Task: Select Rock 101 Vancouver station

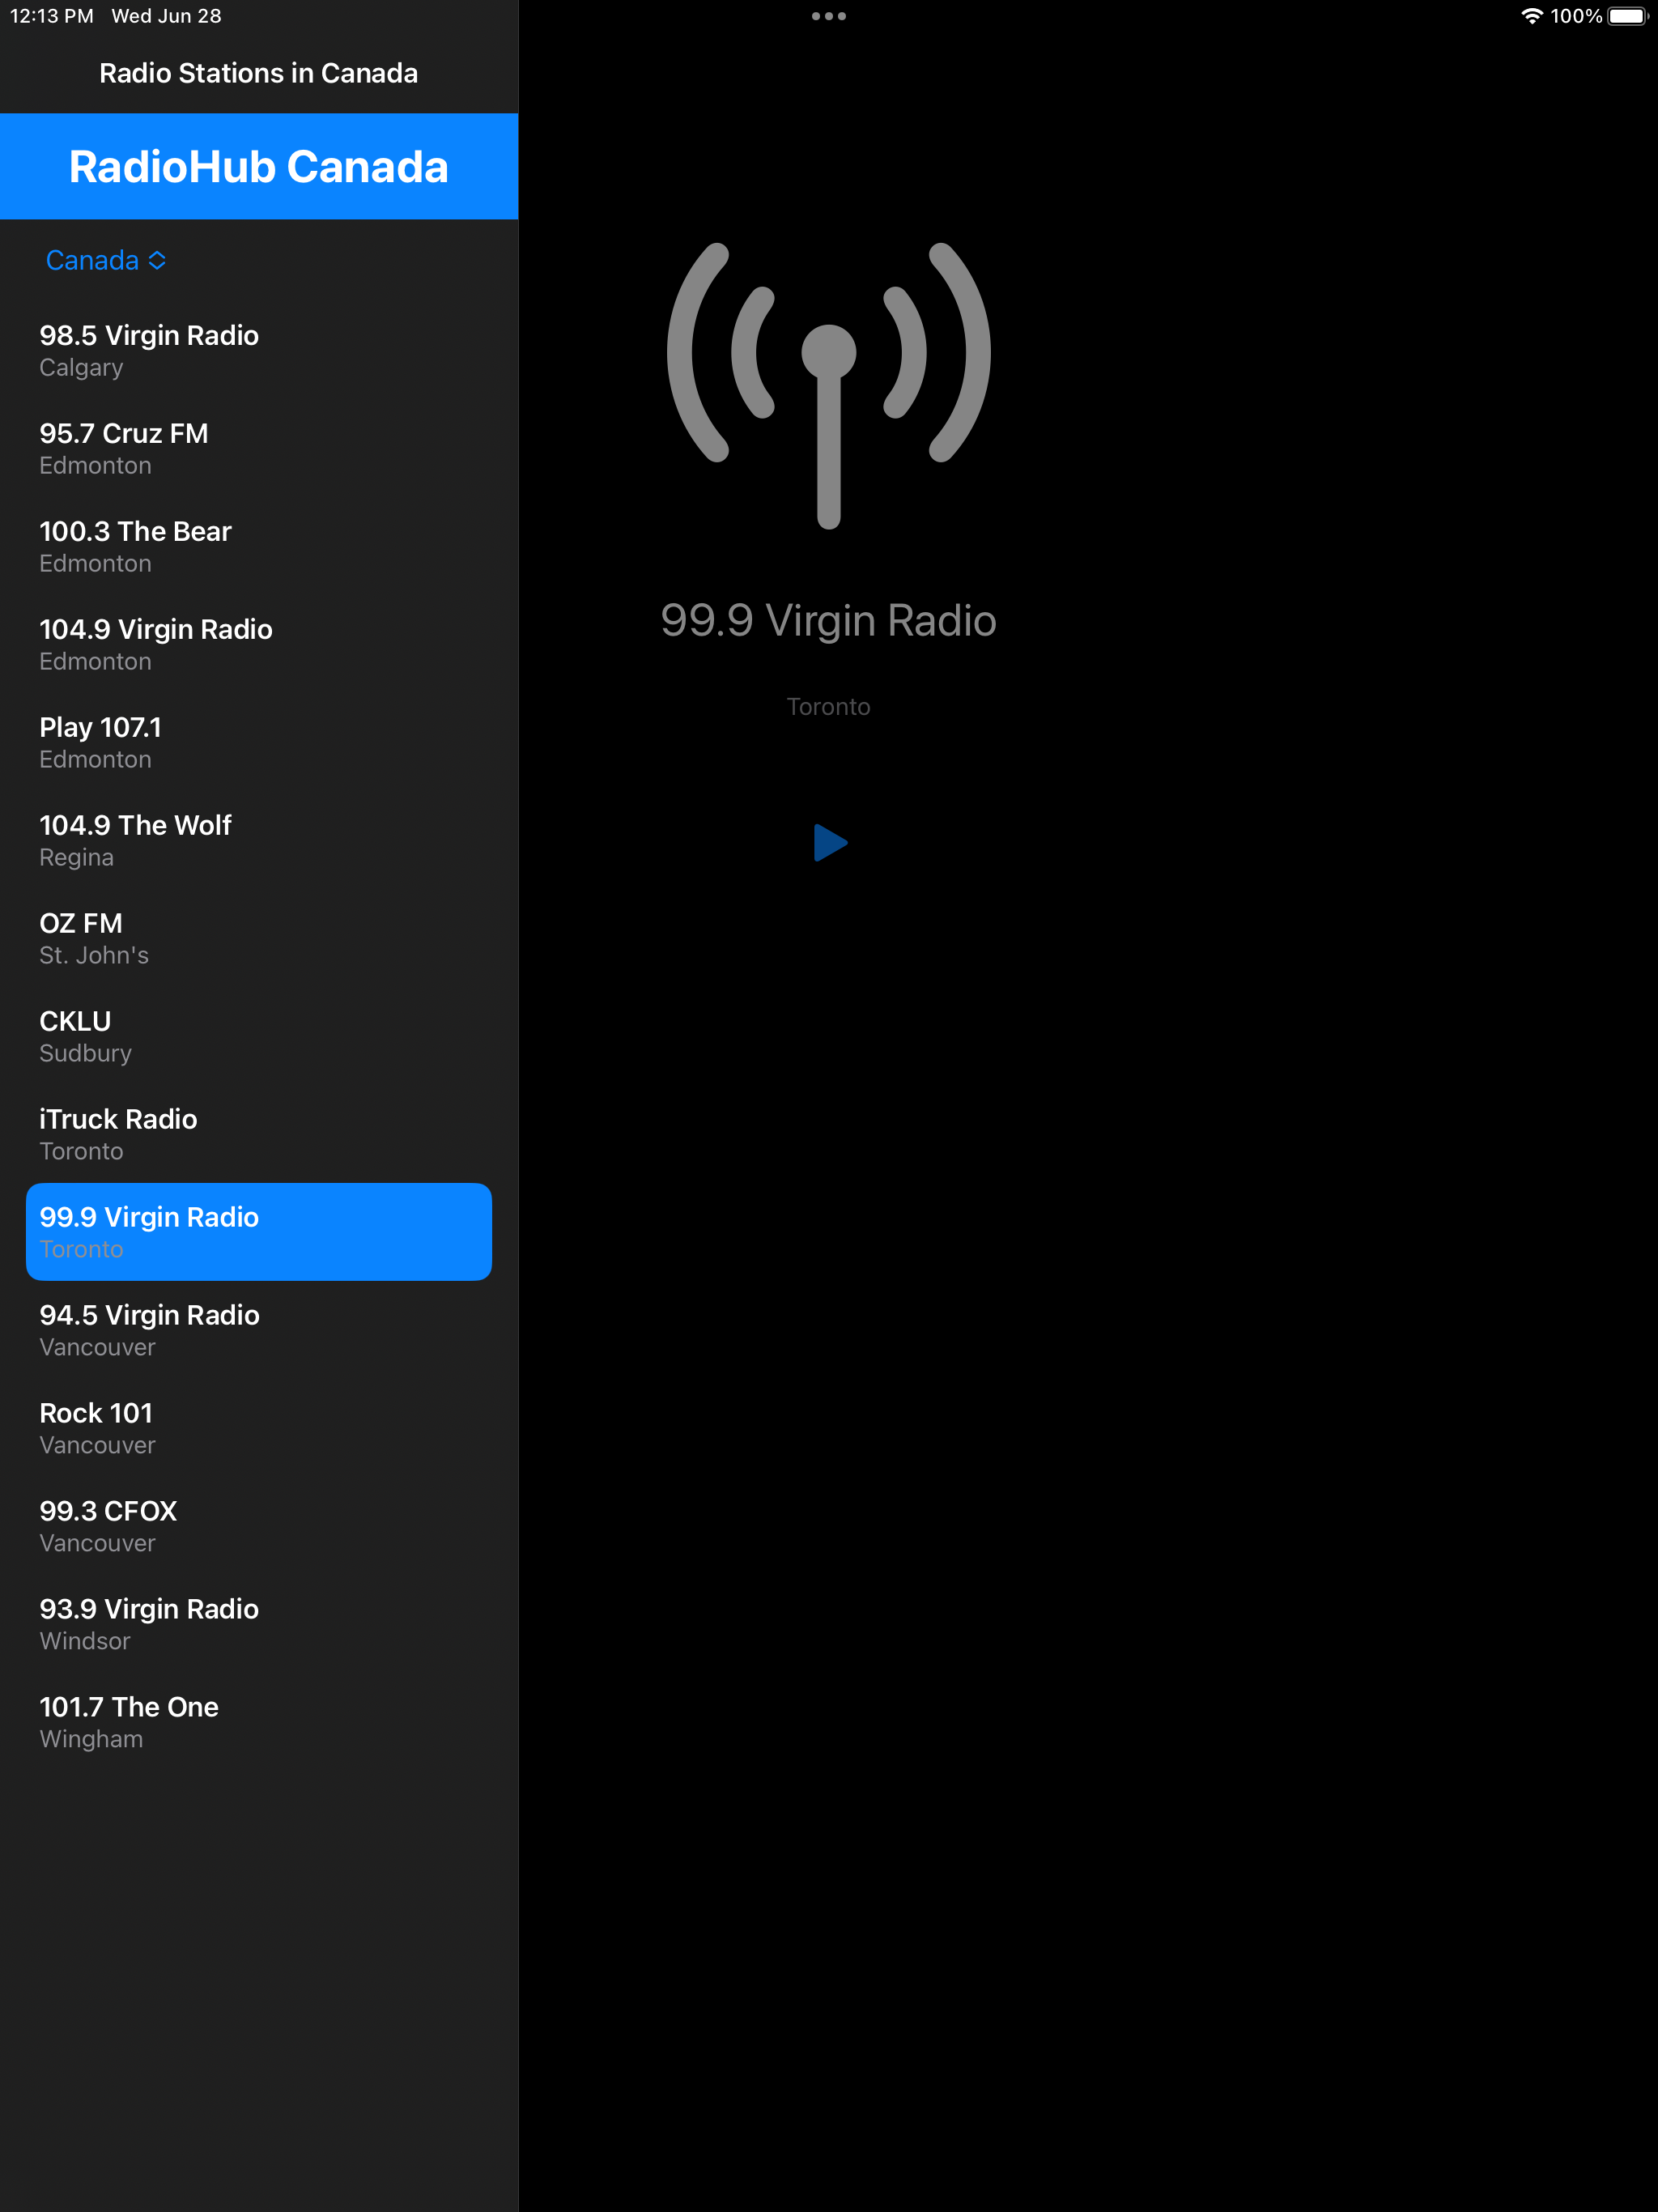Action: coord(259,1428)
